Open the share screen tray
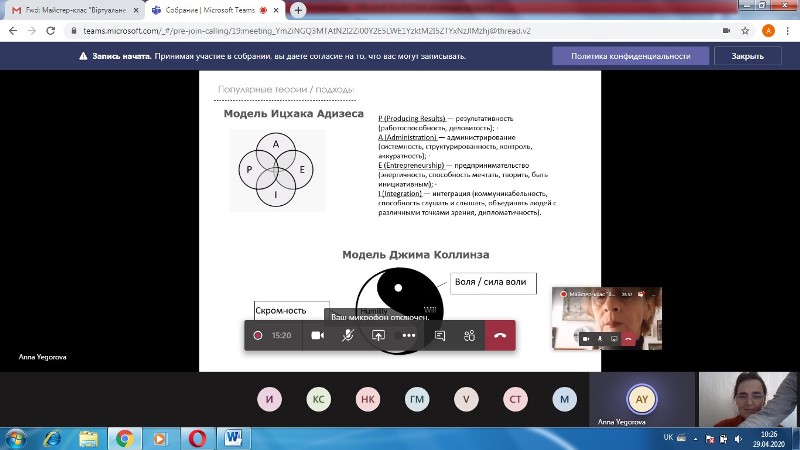Screen dimensions: 800x450 378,335
